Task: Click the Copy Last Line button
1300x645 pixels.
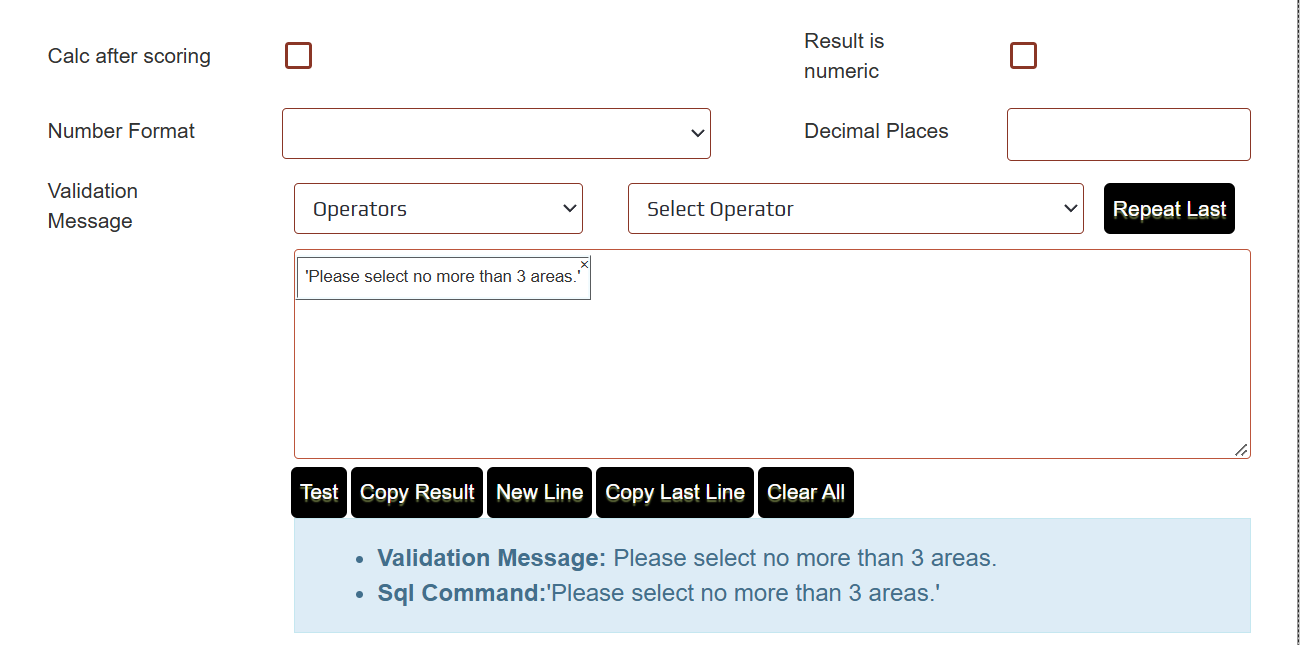Action: pyautogui.click(x=675, y=492)
